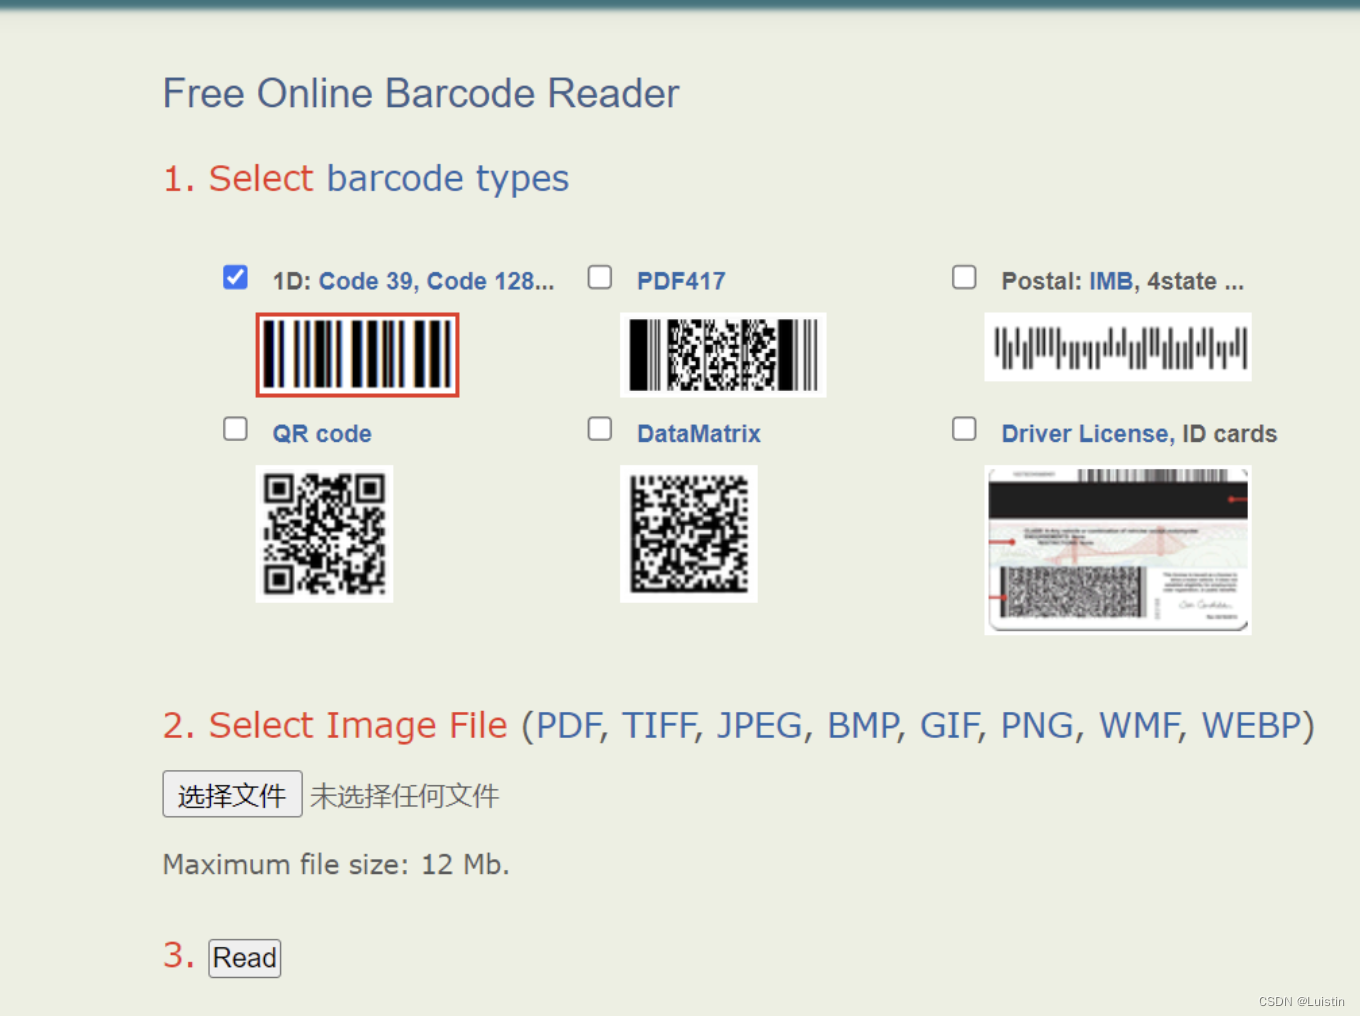
Task: Check the QR code checkbox
Action: point(235,429)
